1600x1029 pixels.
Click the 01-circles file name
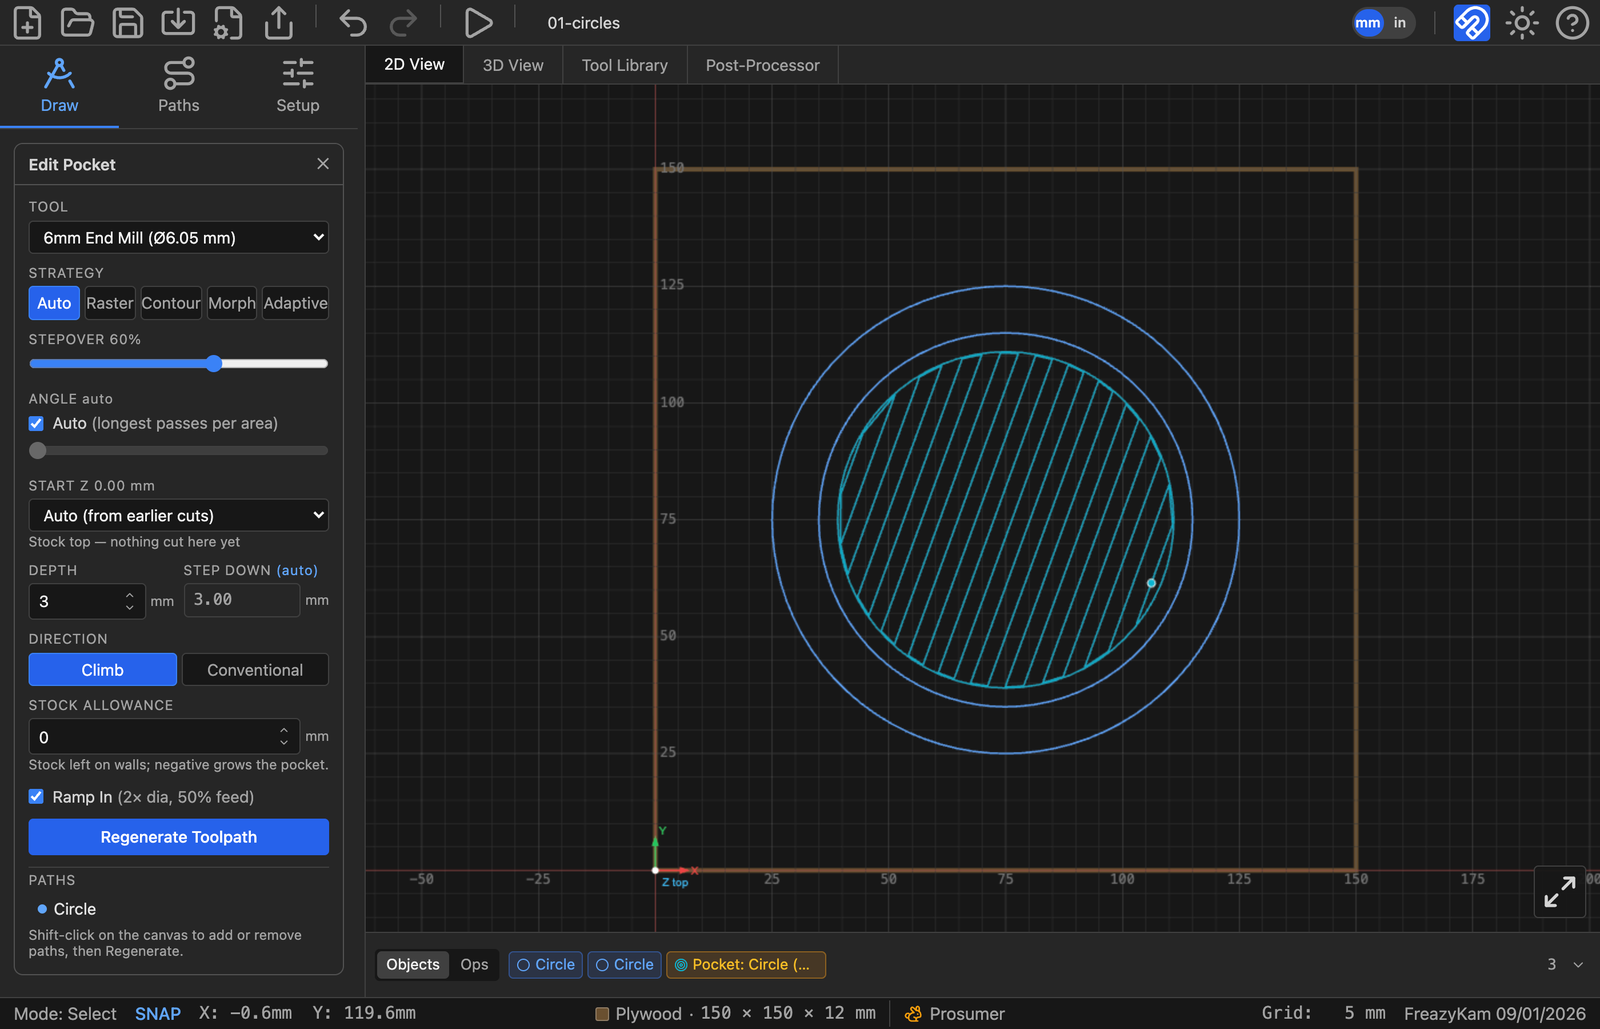click(x=584, y=23)
